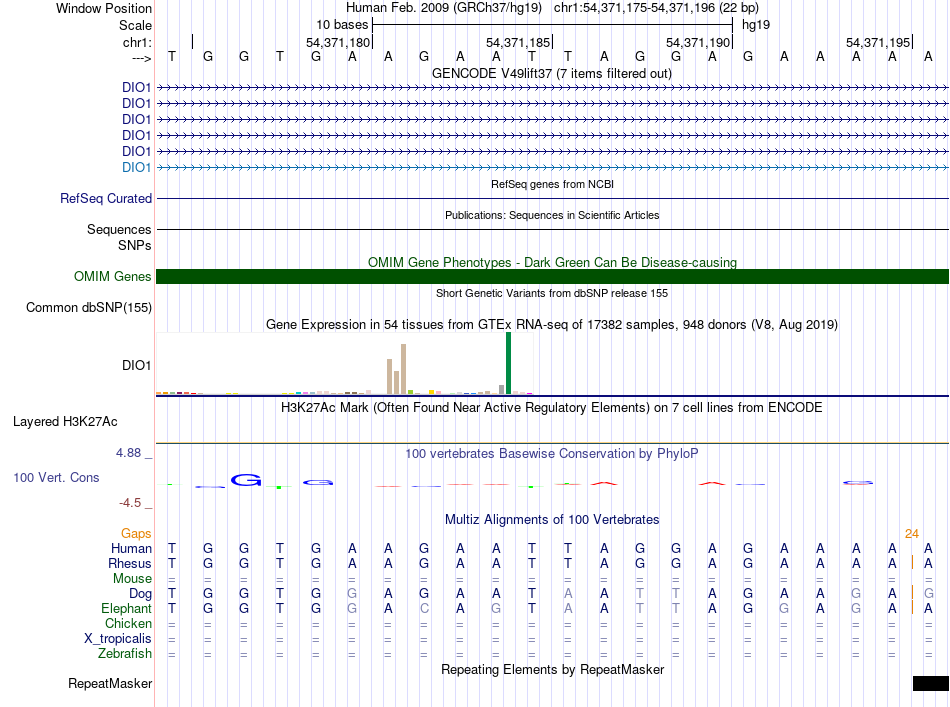This screenshot has width=950, height=707.
Task: Click the dark green OMIM Genes bar
Action: pos(552,277)
